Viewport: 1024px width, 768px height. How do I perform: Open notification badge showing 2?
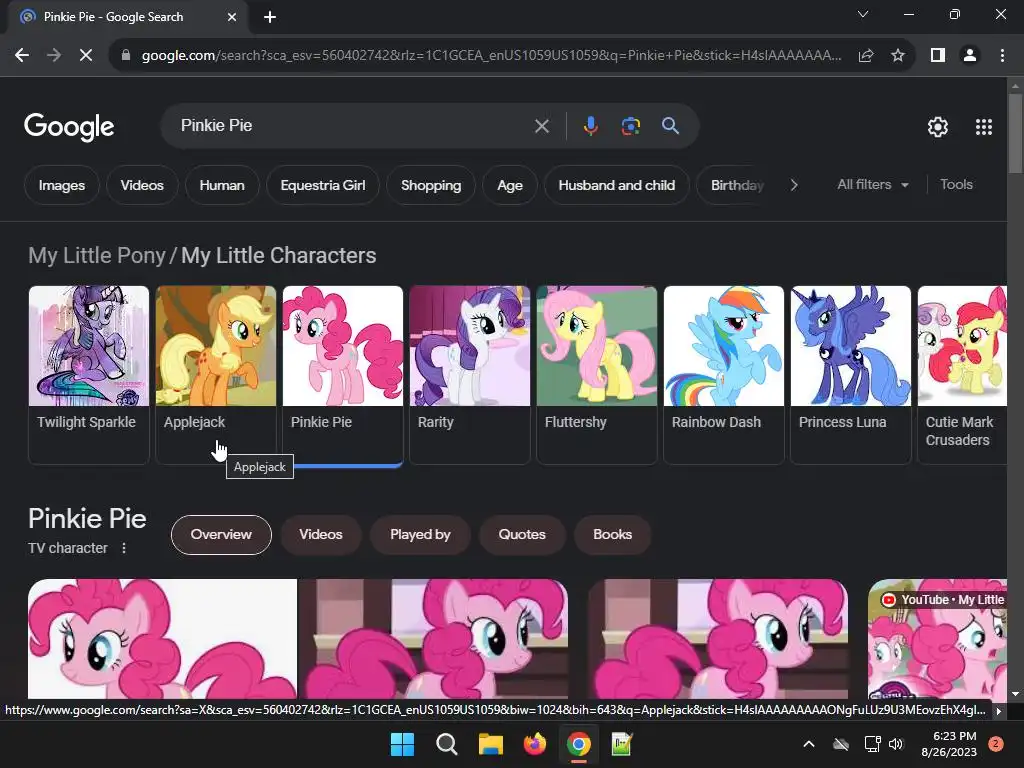(996, 744)
